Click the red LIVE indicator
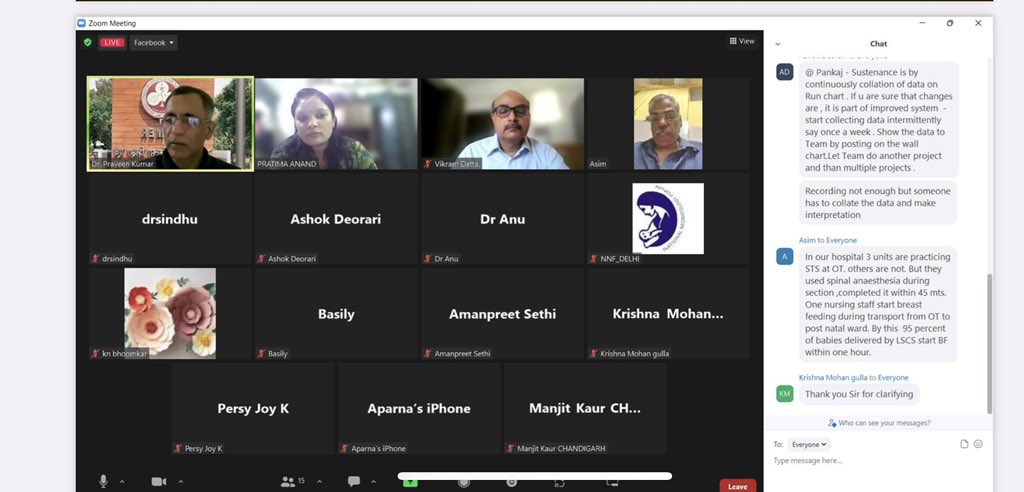Viewport: 1024px width, 492px height. [112, 42]
